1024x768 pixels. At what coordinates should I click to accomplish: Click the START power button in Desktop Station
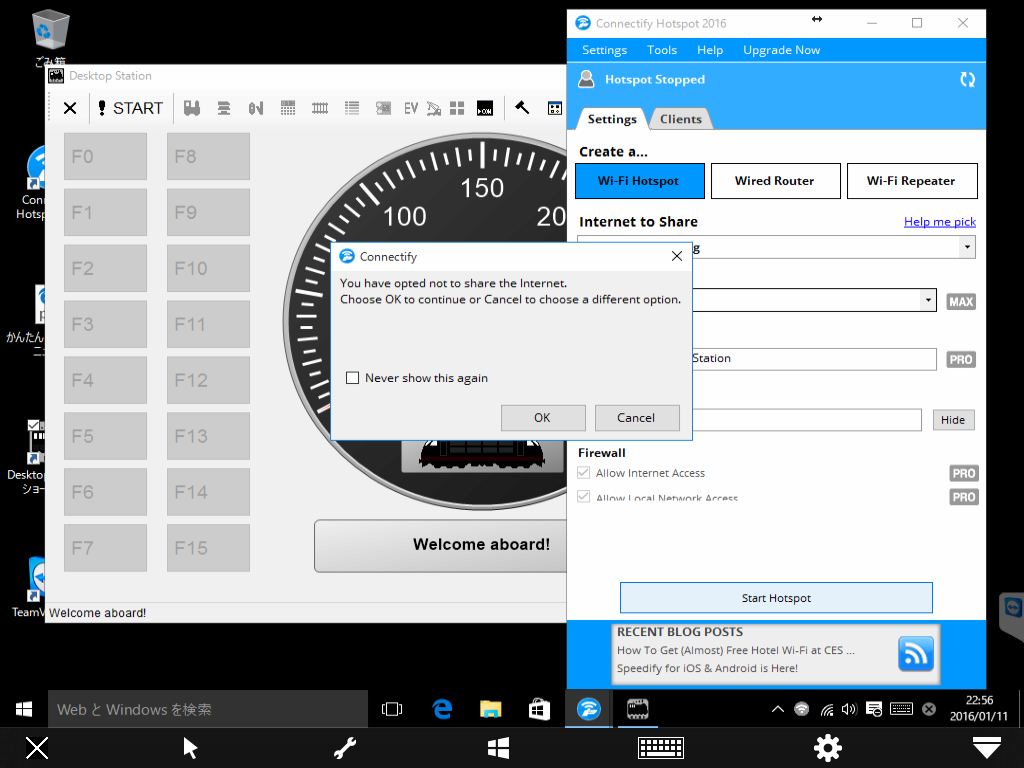[130, 108]
